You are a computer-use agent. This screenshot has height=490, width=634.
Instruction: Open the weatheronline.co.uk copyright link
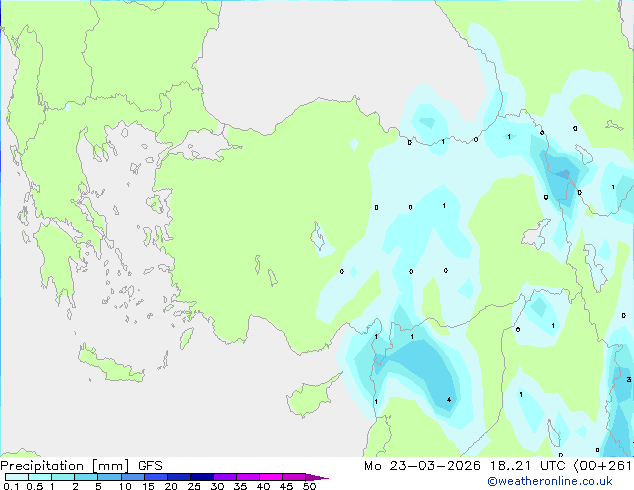(550, 481)
